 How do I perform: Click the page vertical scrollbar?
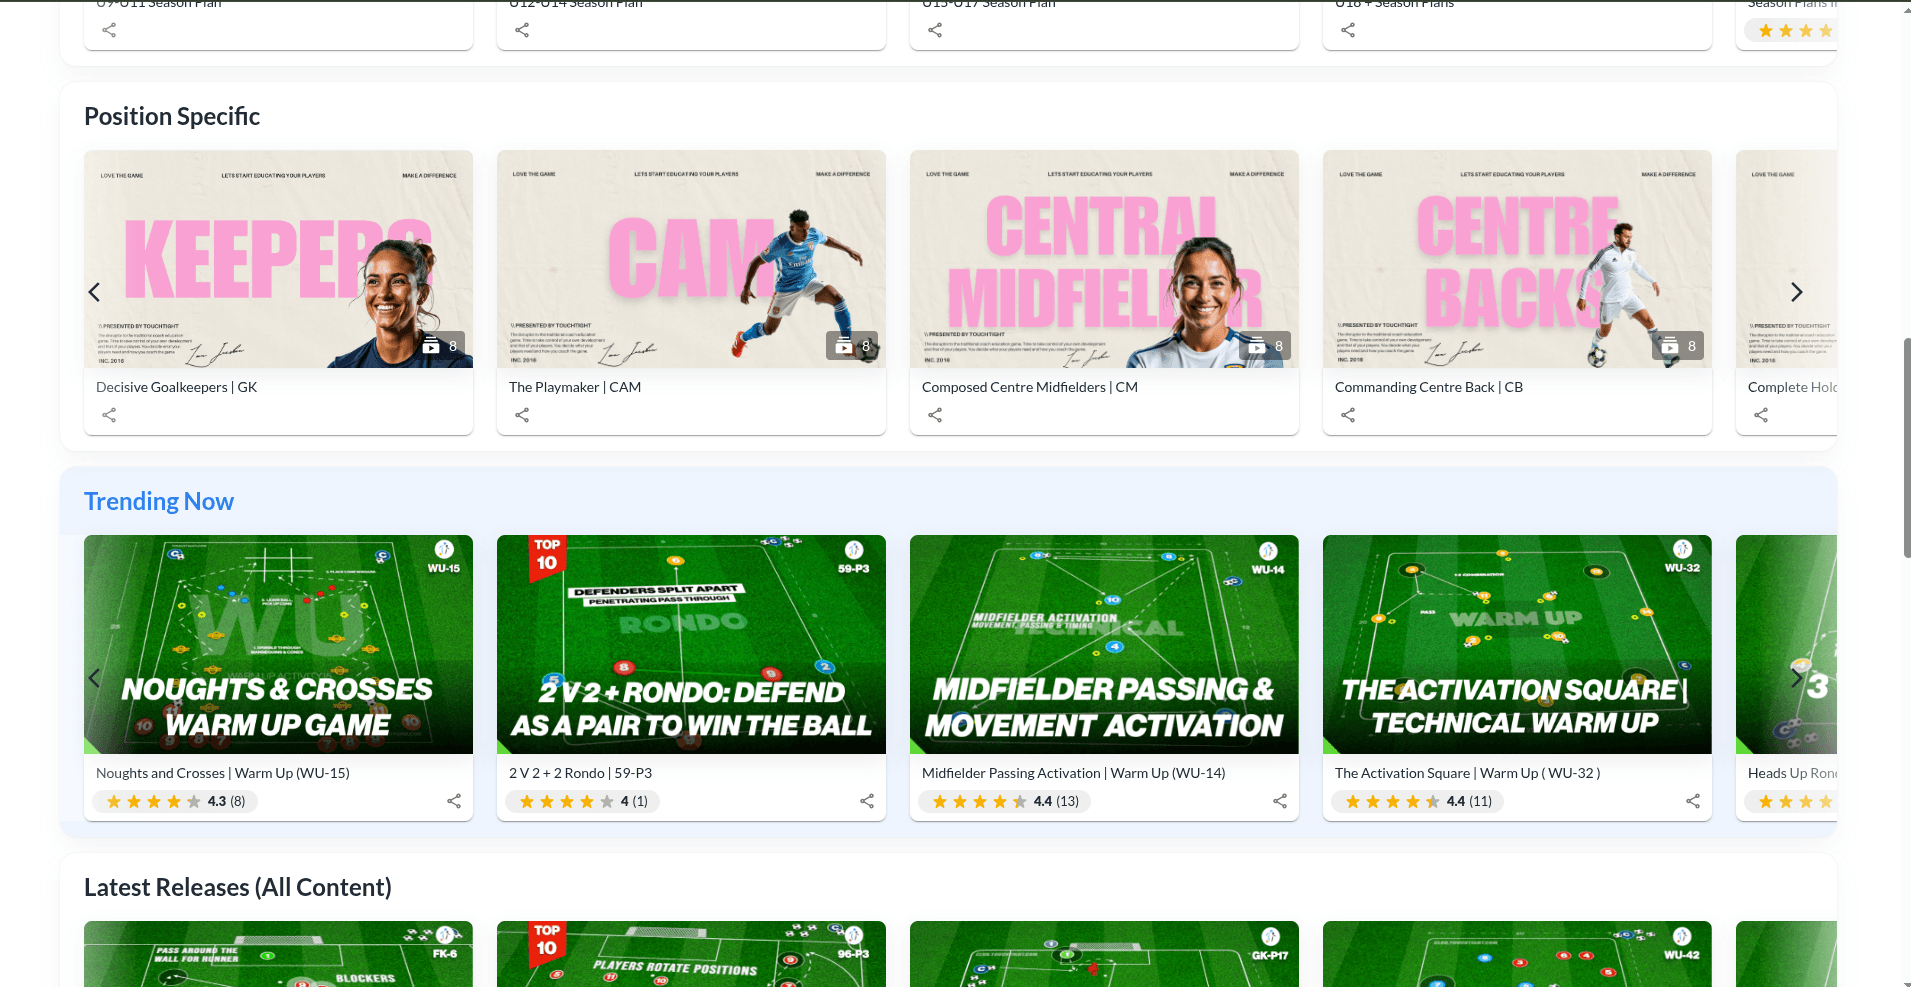[1906, 447]
